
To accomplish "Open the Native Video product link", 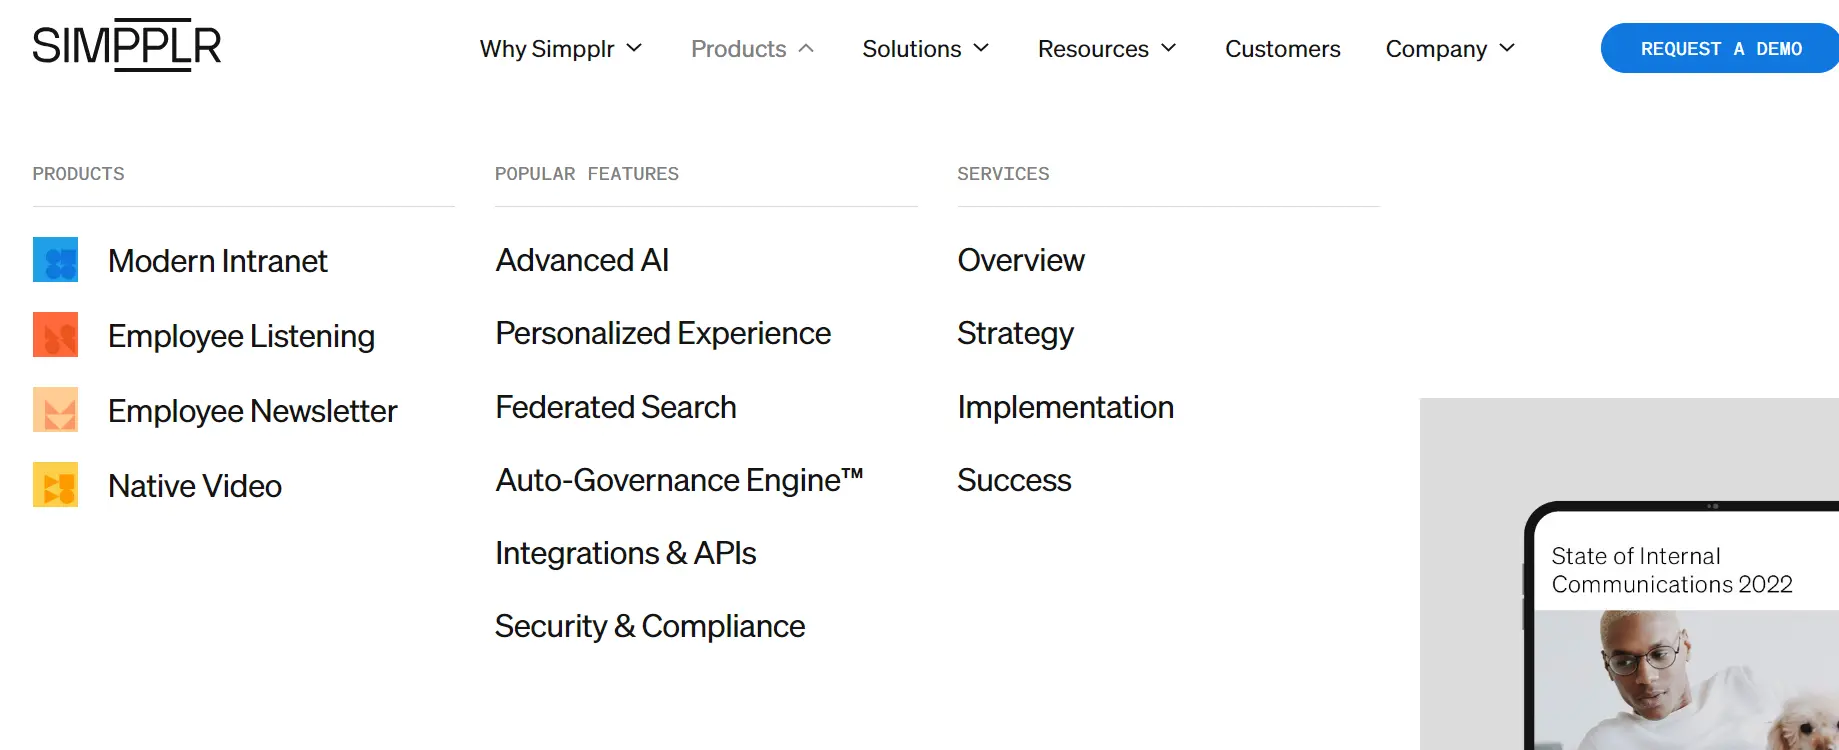I will pyautogui.click(x=195, y=486).
